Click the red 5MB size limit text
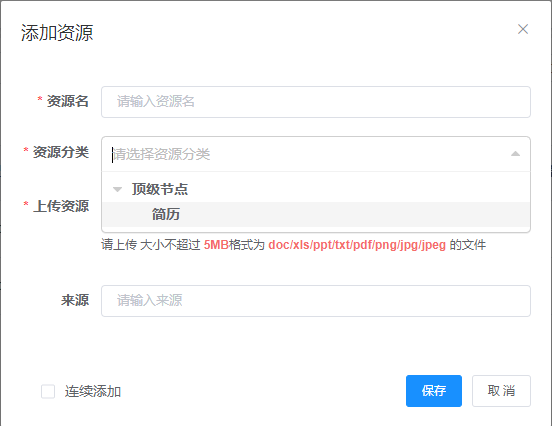552x426 pixels. coord(216,245)
